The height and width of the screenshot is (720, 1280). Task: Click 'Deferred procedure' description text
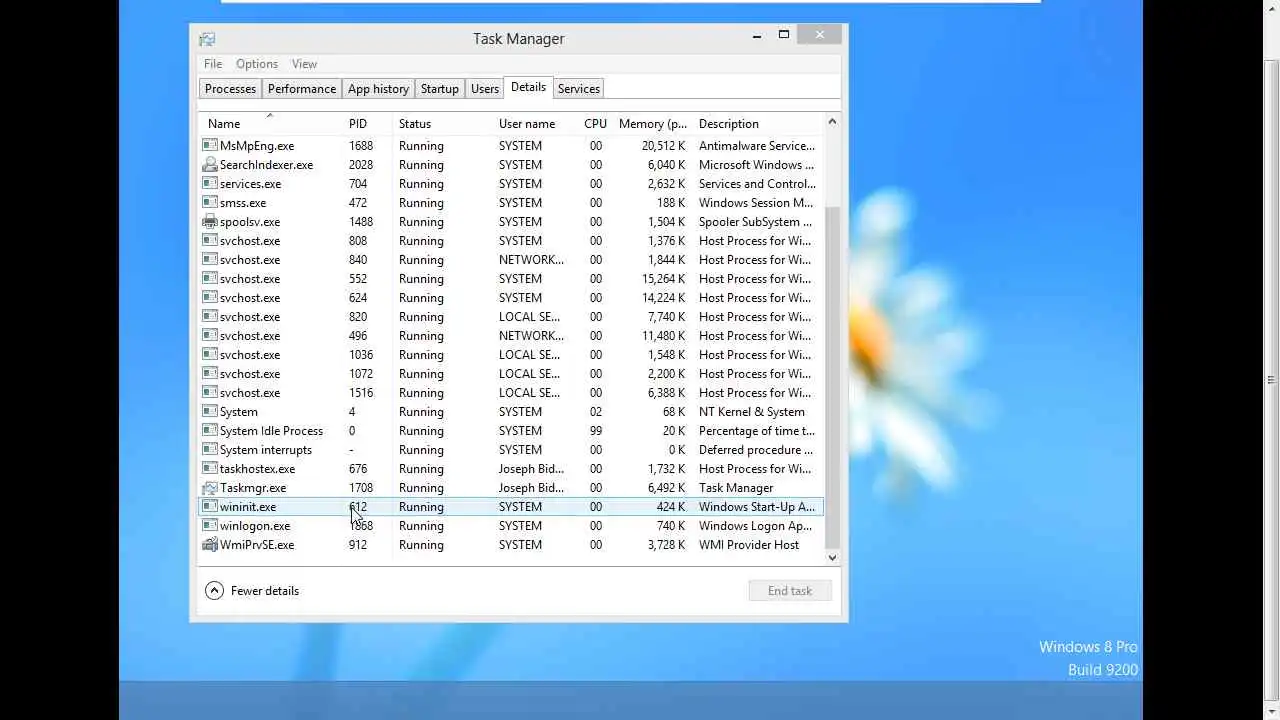(x=756, y=449)
